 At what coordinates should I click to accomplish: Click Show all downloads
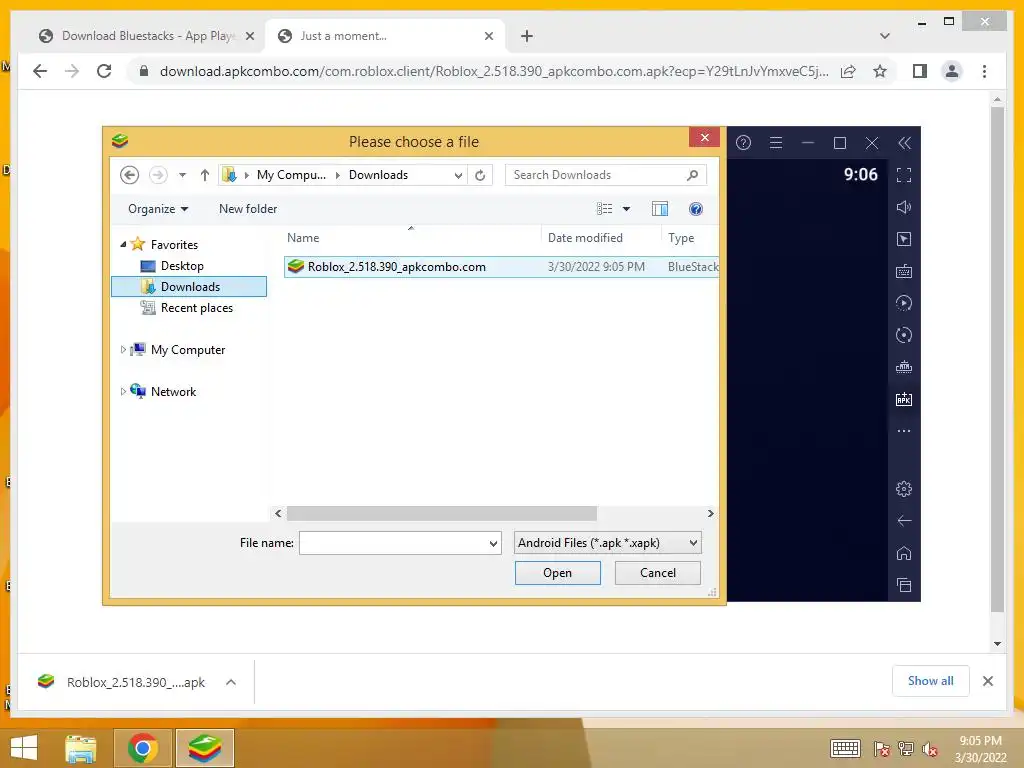pos(931,681)
